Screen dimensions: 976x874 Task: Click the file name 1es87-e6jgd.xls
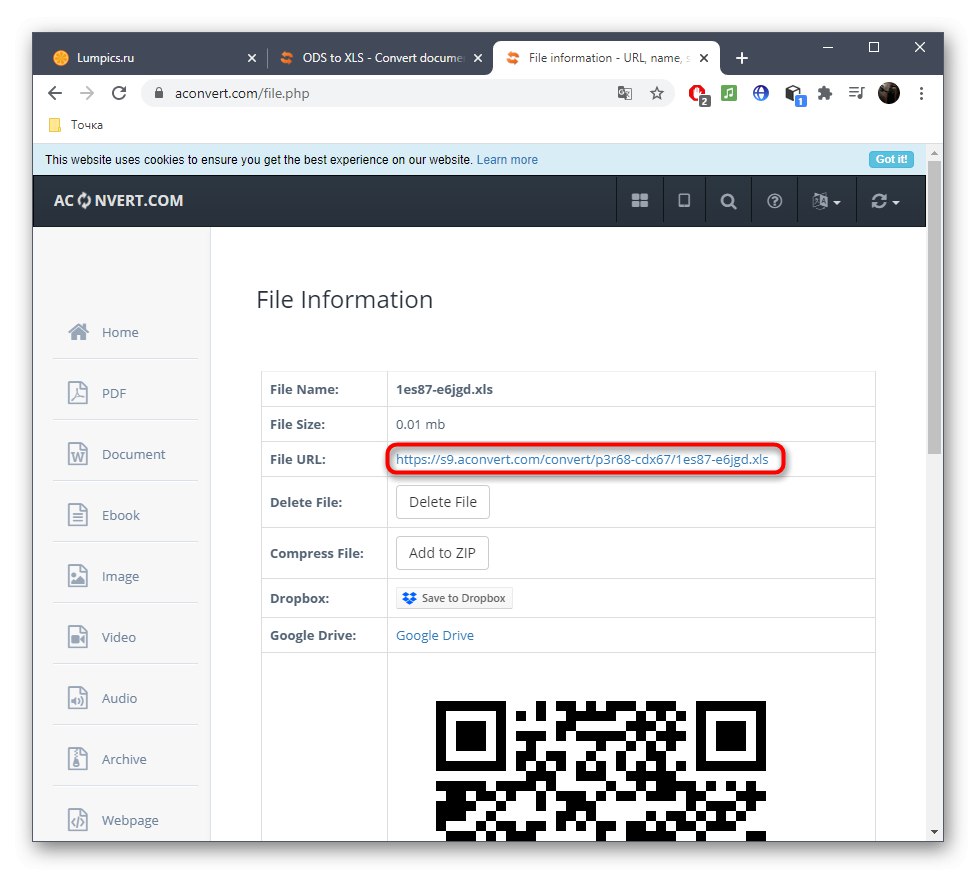444,390
